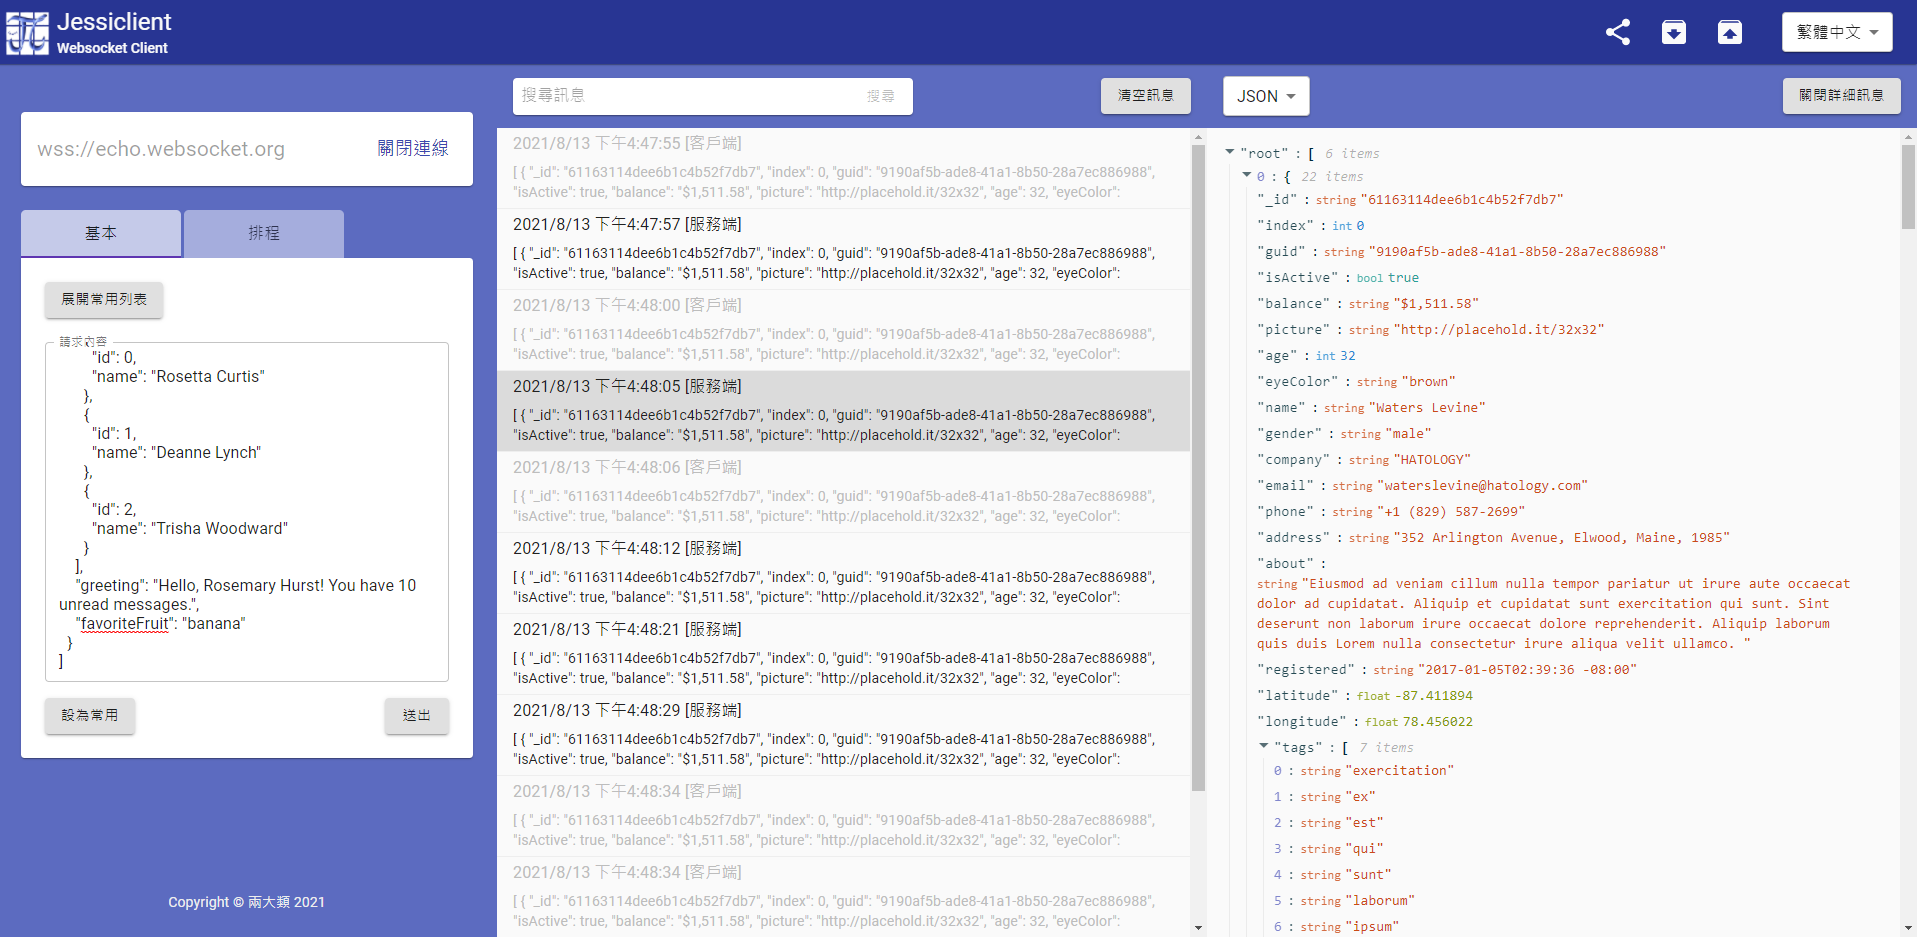Select the 4:48:21 [服務端] message
Image resolution: width=1917 pixels, height=937 pixels.
click(x=843, y=654)
